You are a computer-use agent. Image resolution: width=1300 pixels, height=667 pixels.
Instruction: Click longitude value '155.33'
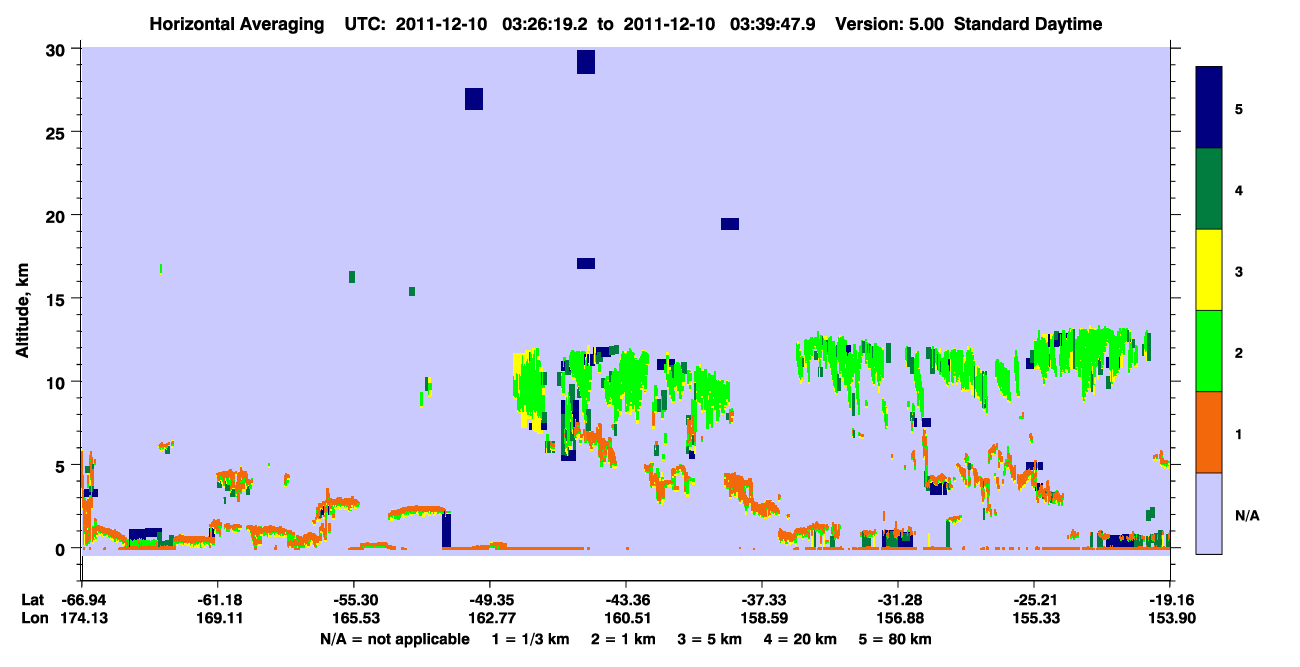[x=1034, y=619]
